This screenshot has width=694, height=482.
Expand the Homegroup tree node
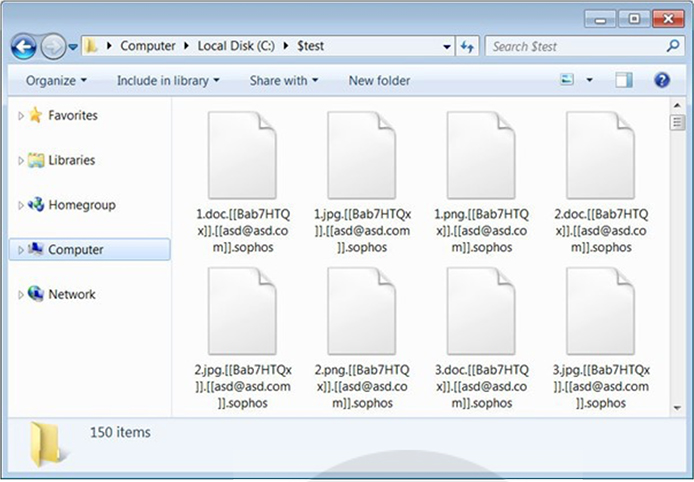coord(21,205)
